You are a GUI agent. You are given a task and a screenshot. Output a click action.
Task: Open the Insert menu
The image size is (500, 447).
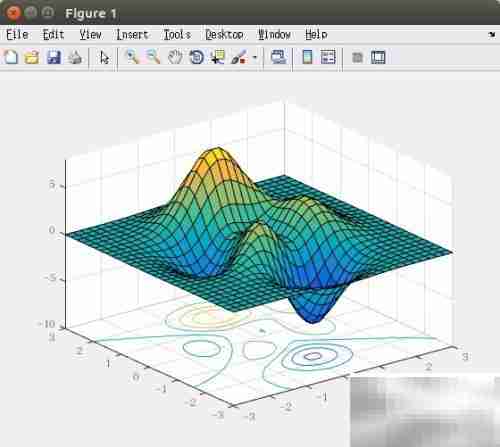pyautogui.click(x=132, y=35)
